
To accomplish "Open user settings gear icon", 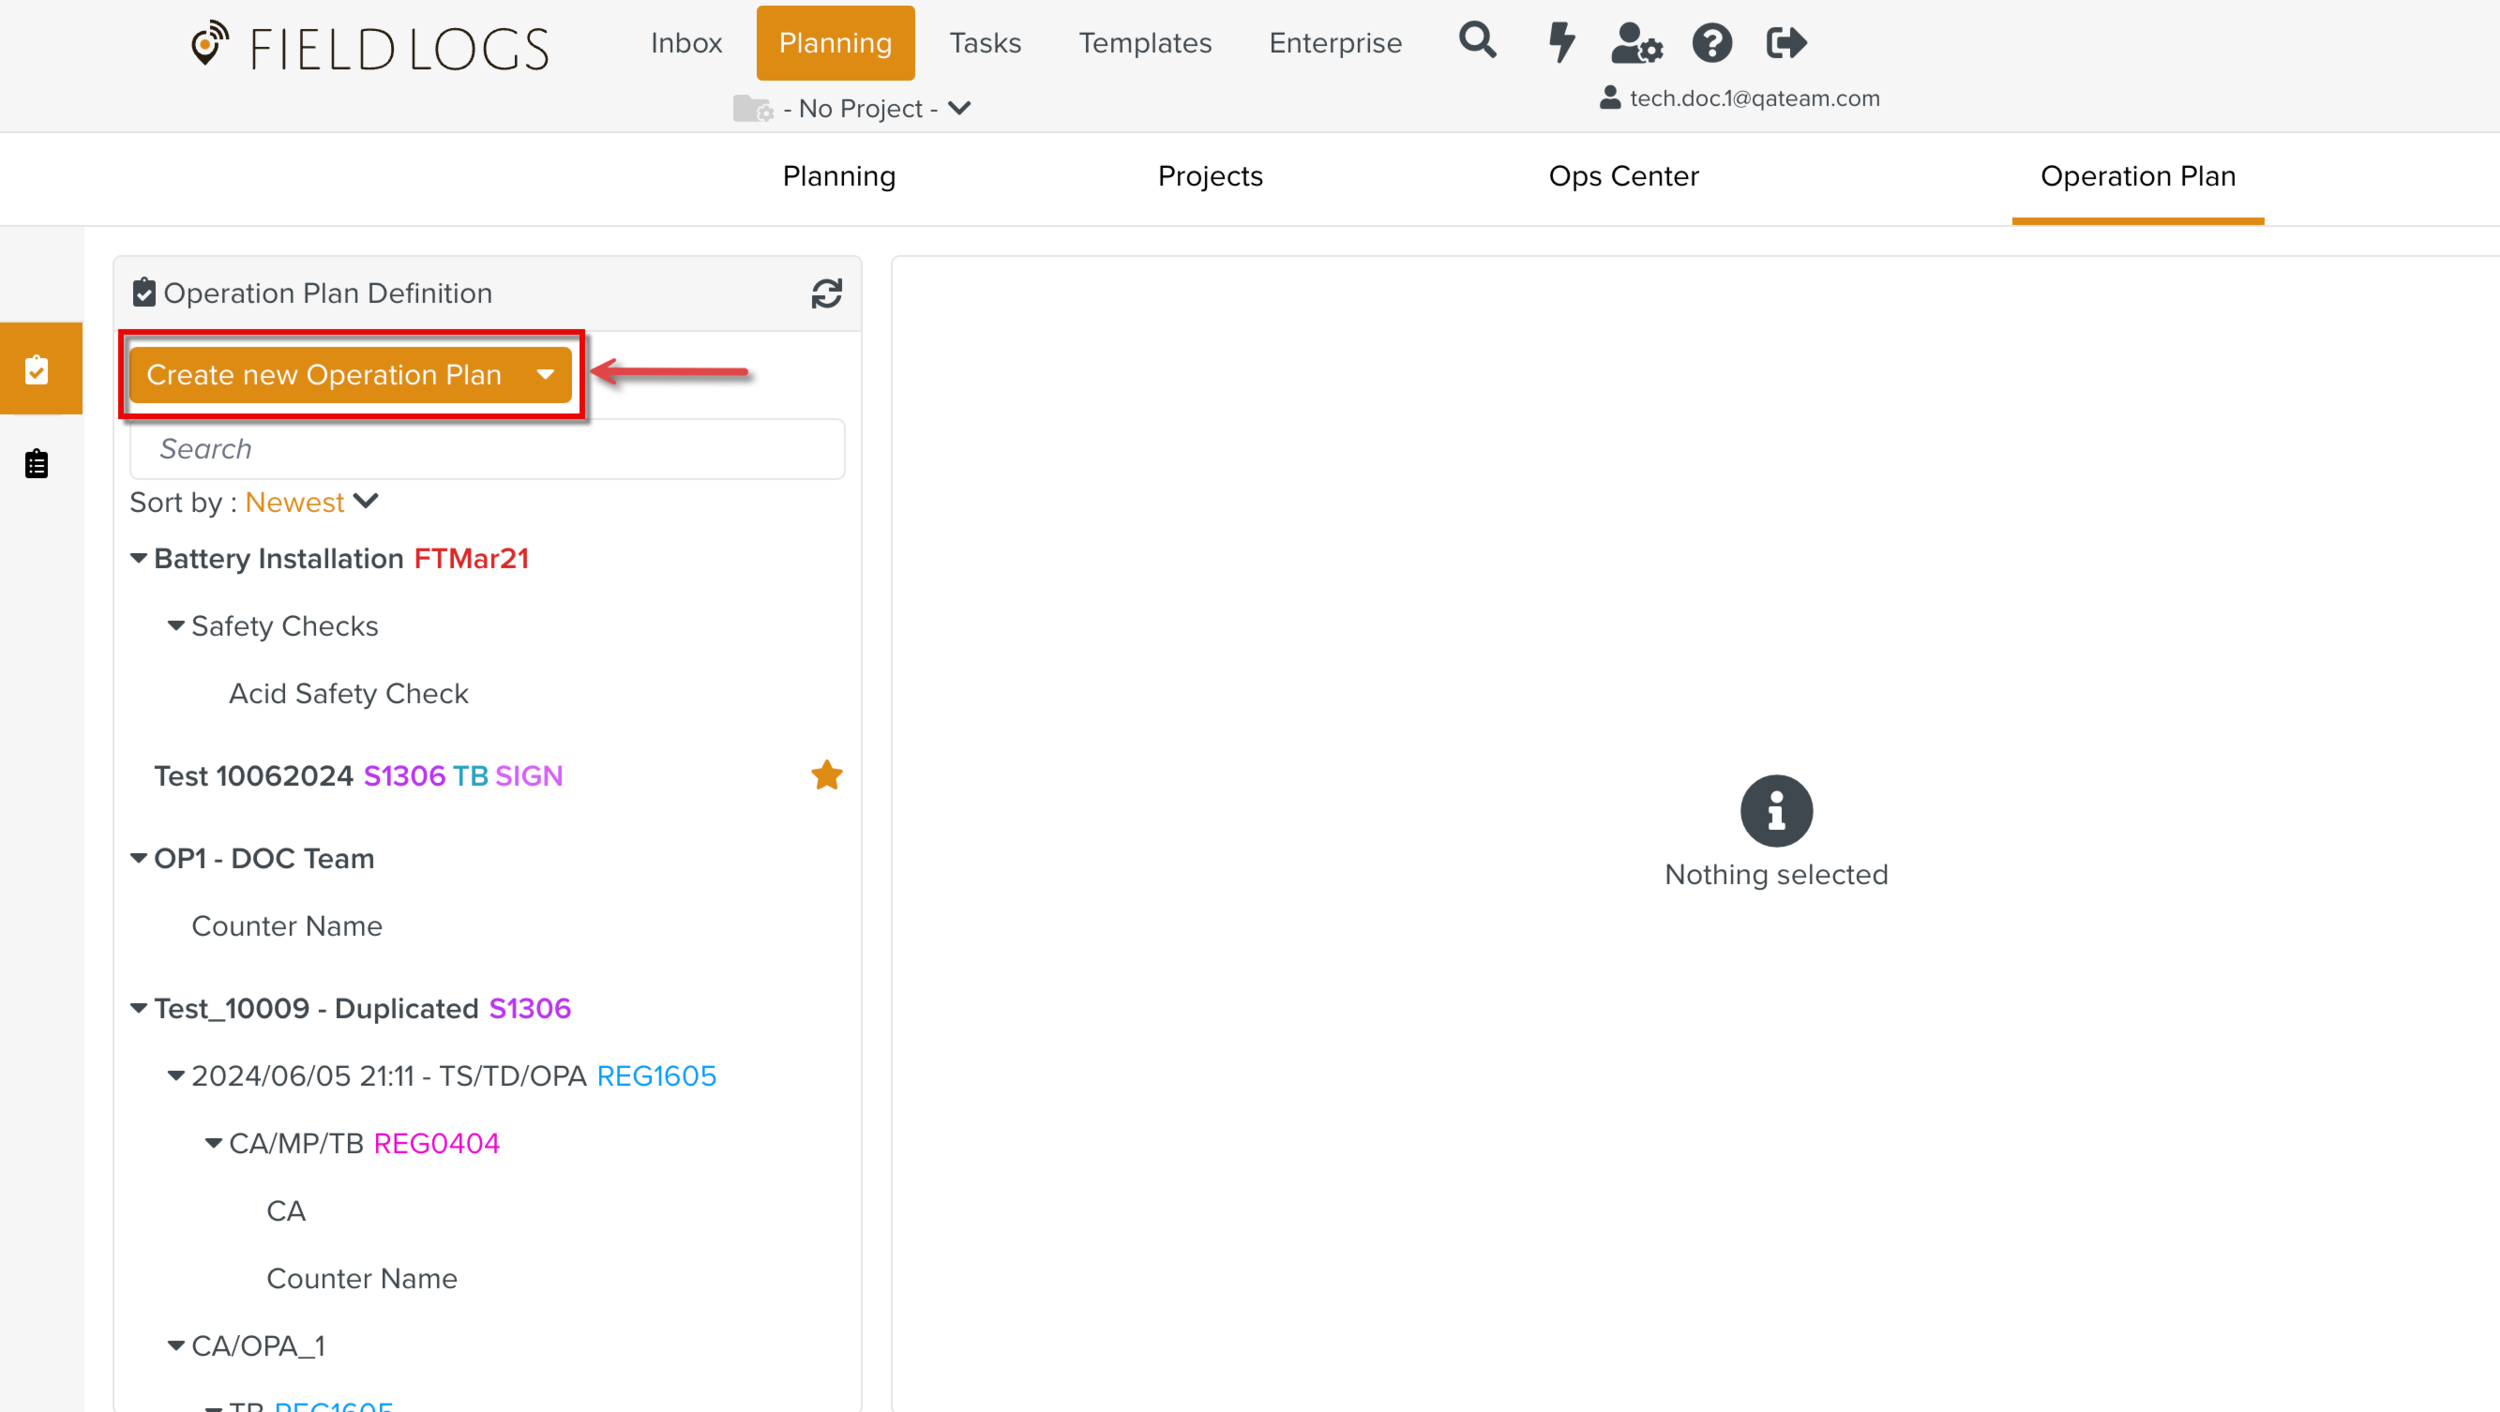I will 1637,43.
